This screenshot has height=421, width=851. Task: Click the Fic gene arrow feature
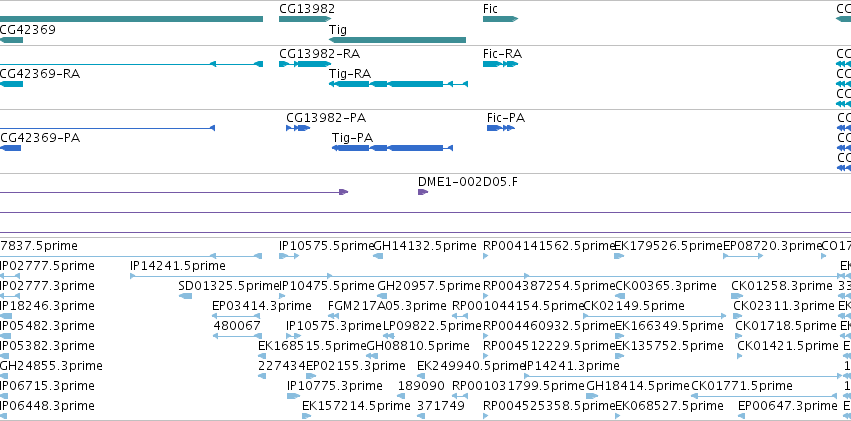(x=500, y=19)
